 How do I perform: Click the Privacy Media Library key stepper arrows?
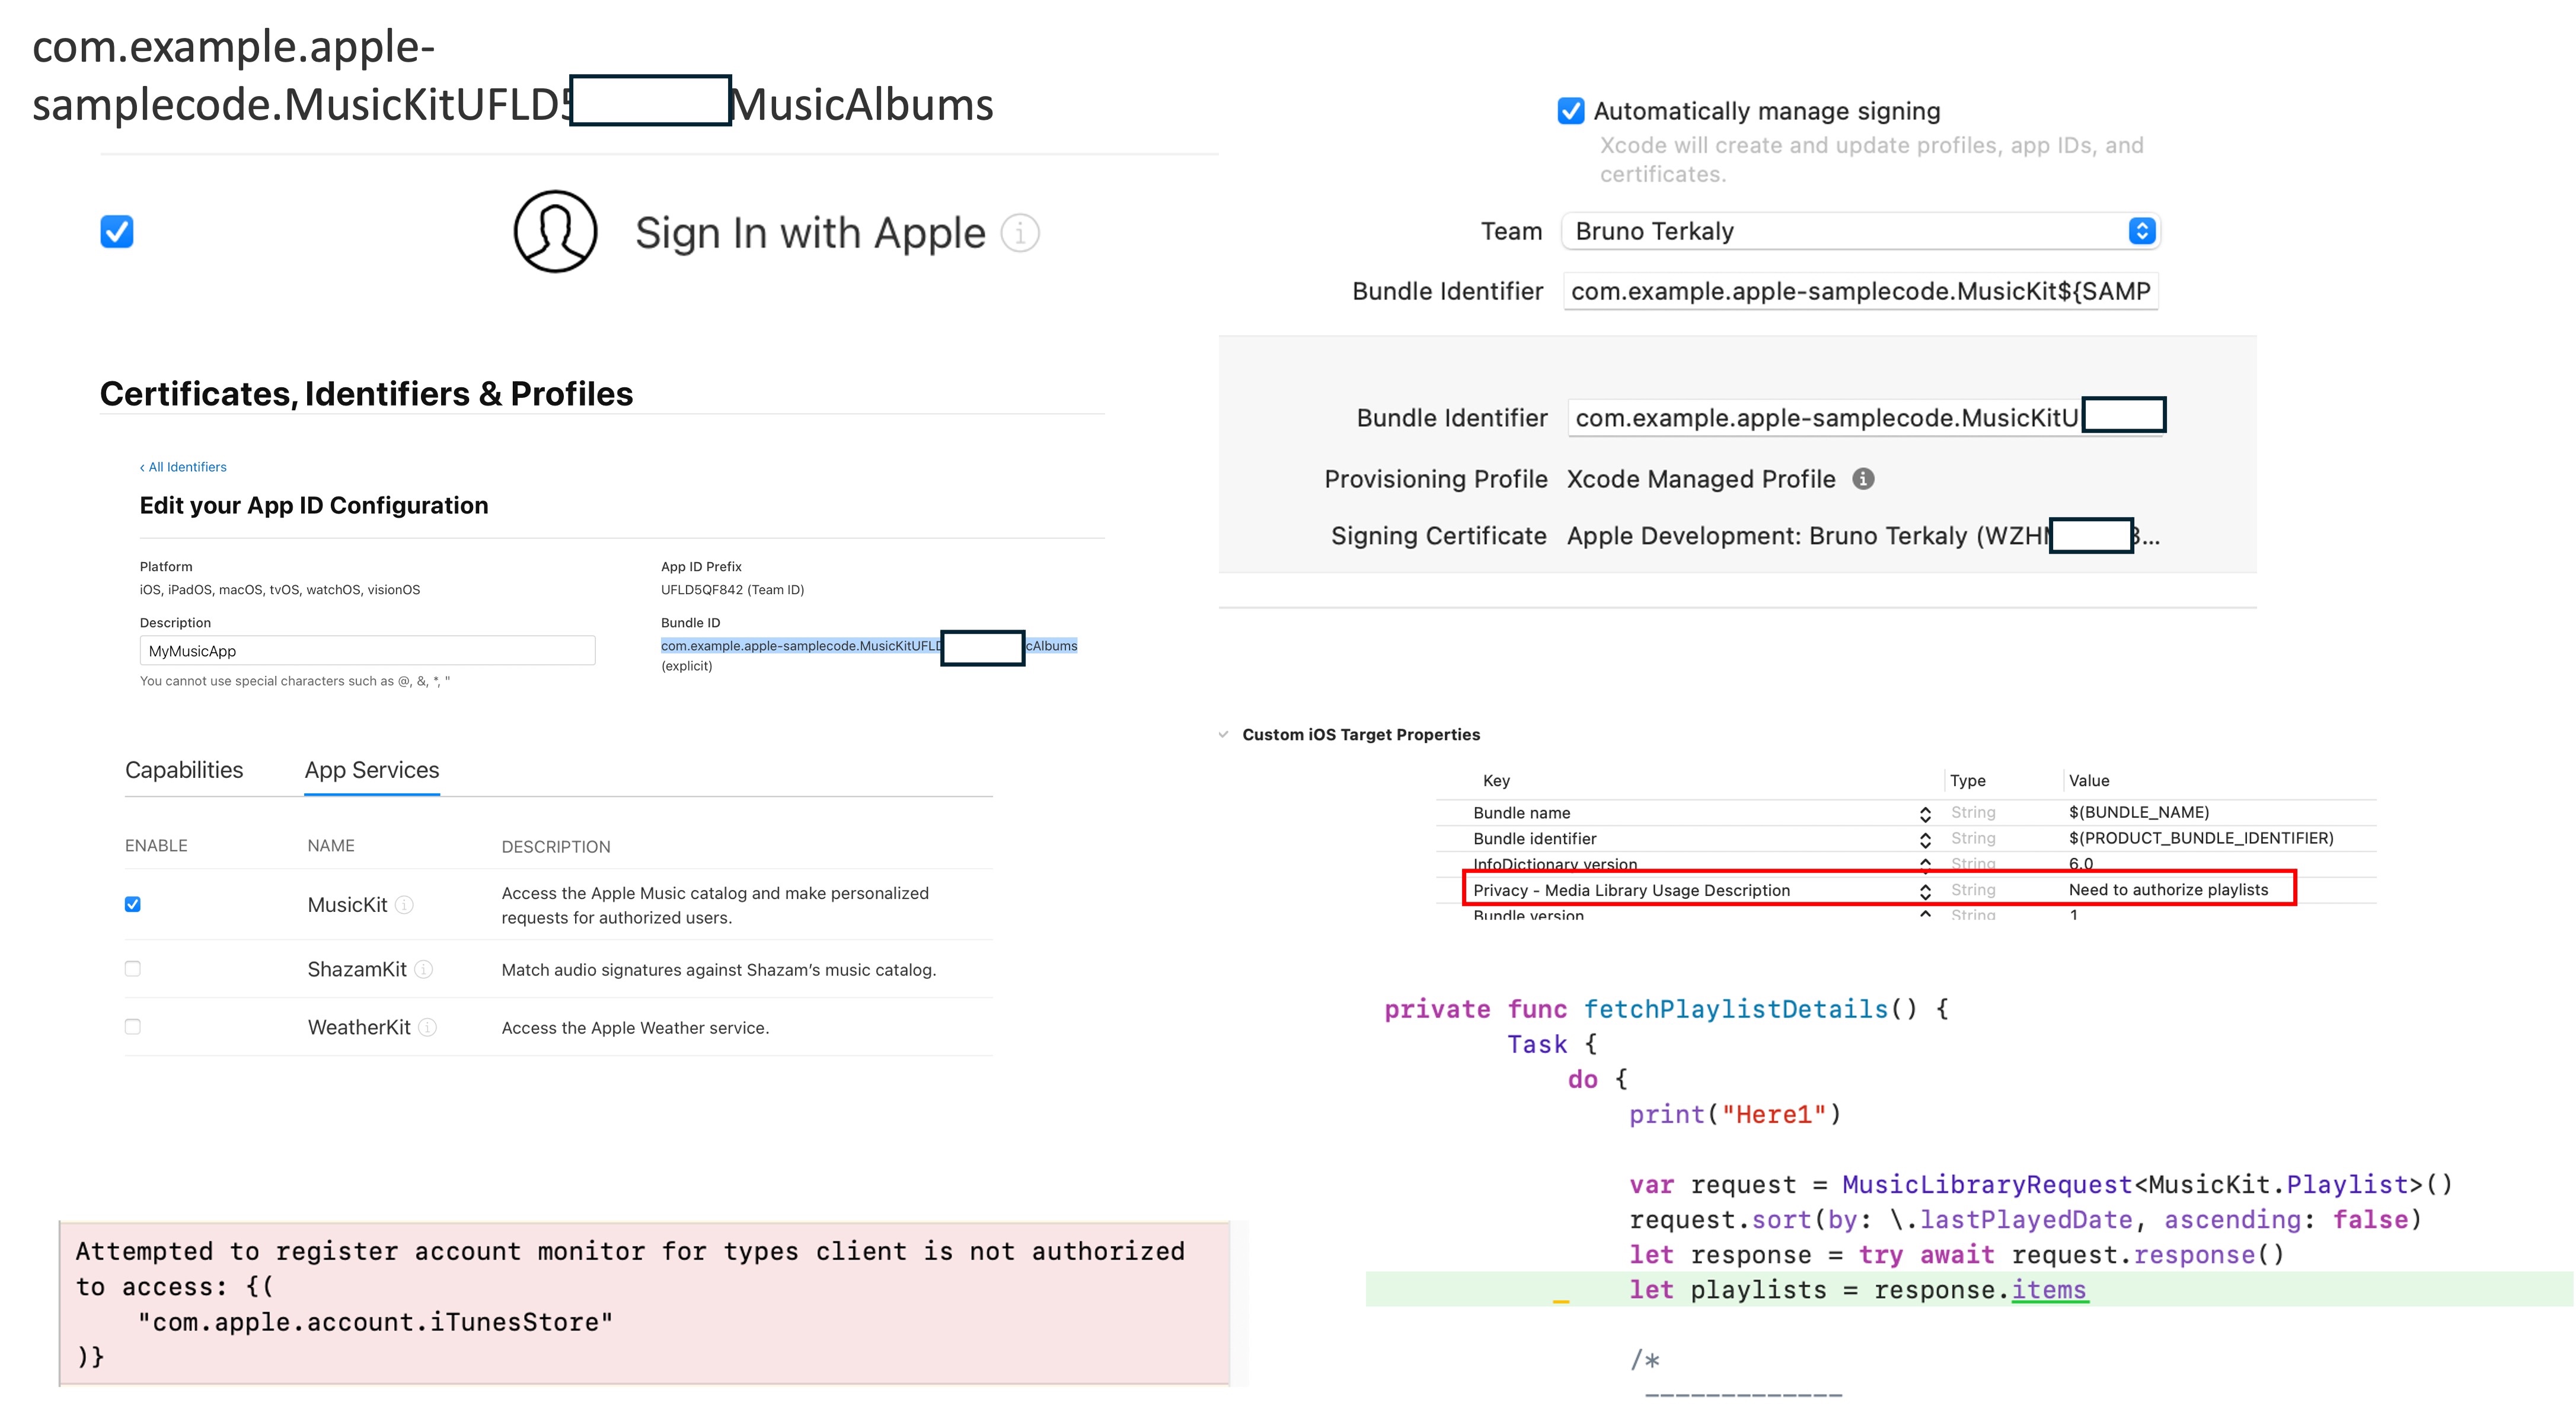coord(1925,890)
